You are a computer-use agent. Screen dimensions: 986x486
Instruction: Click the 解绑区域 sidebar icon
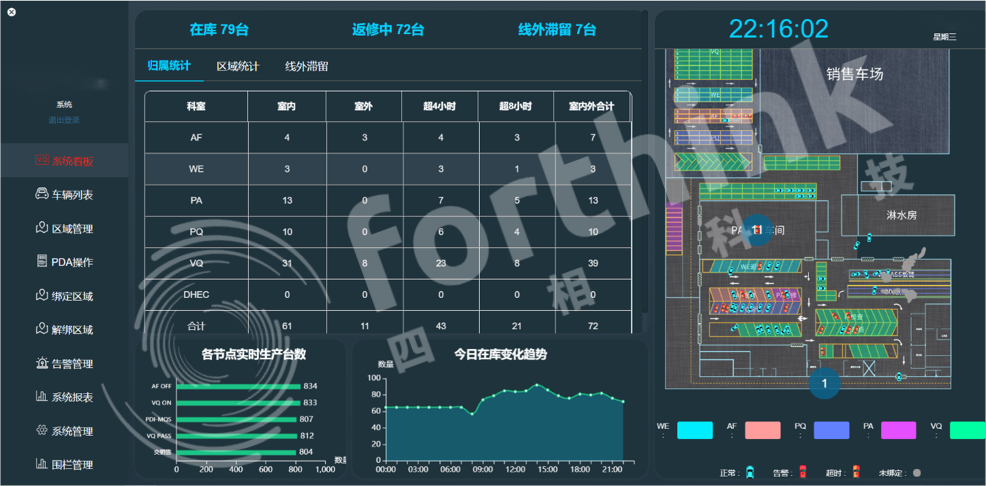(x=42, y=330)
